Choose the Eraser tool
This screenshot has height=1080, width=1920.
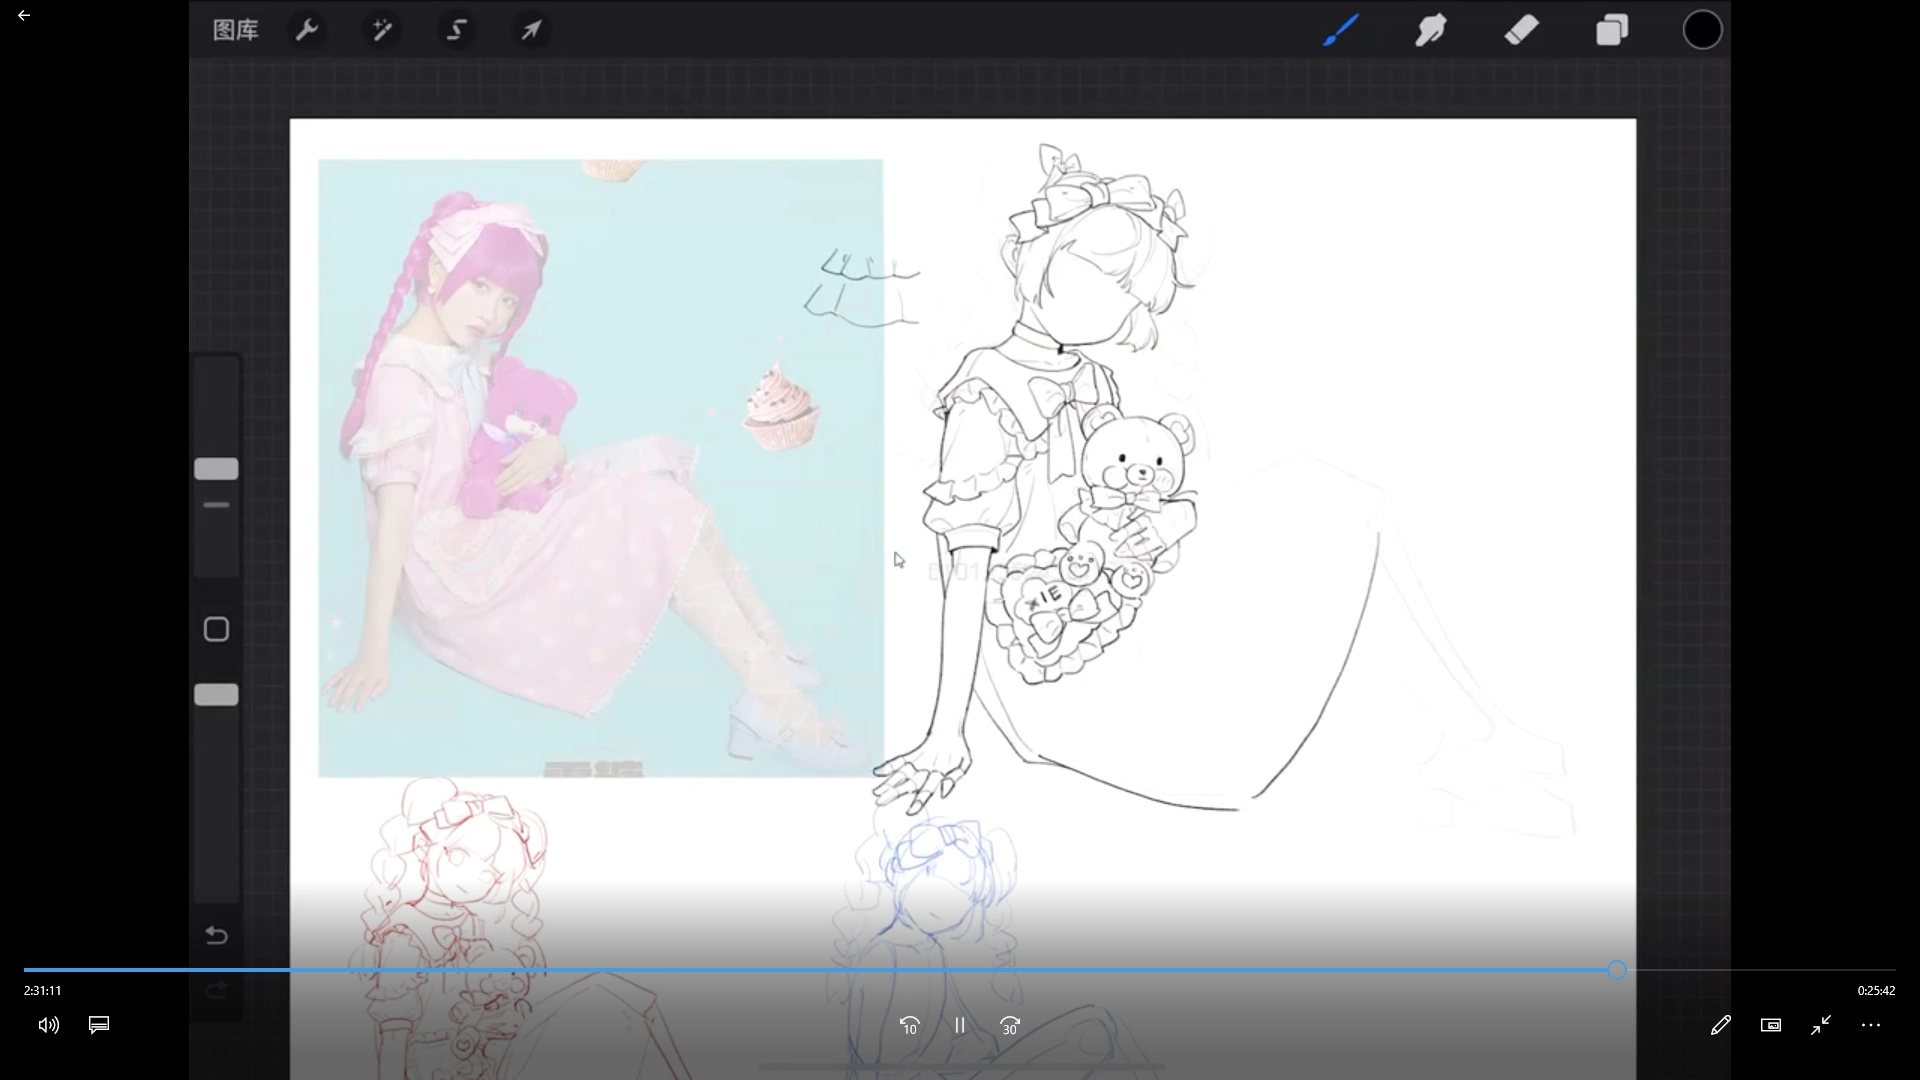(x=1521, y=30)
